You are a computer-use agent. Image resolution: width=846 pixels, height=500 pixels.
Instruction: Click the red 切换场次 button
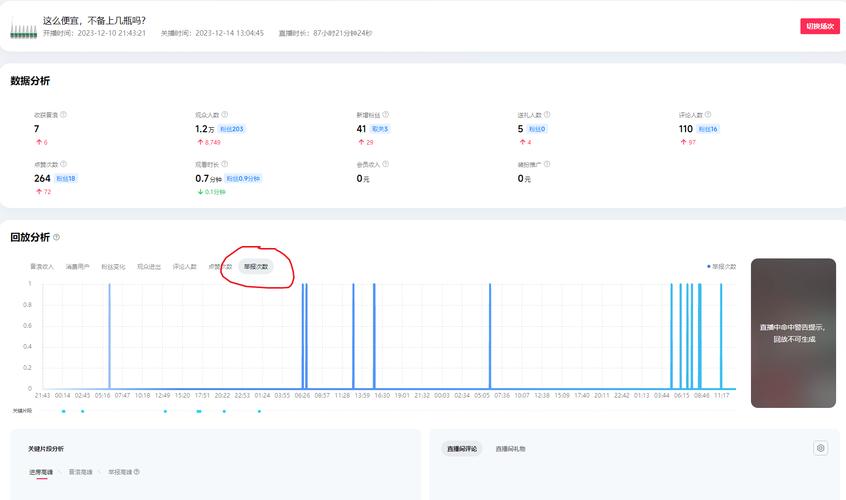tap(820, 26)
